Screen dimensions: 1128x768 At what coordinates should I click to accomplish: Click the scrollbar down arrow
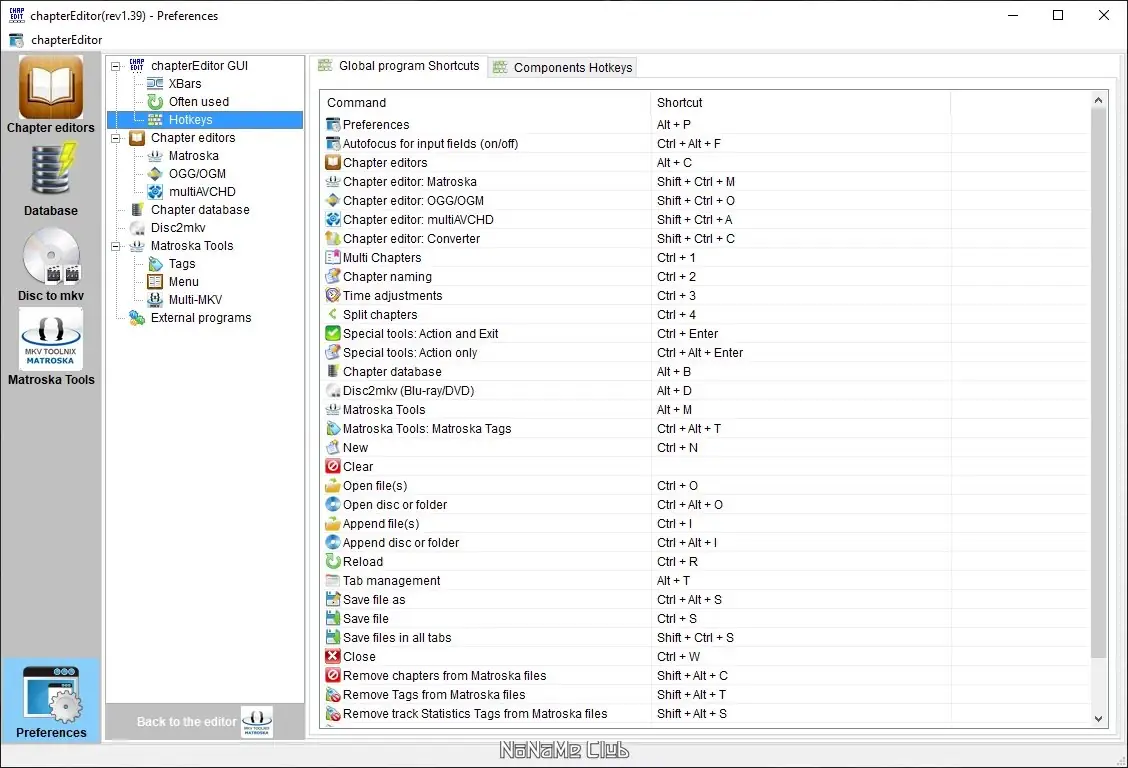[1098, 718]
